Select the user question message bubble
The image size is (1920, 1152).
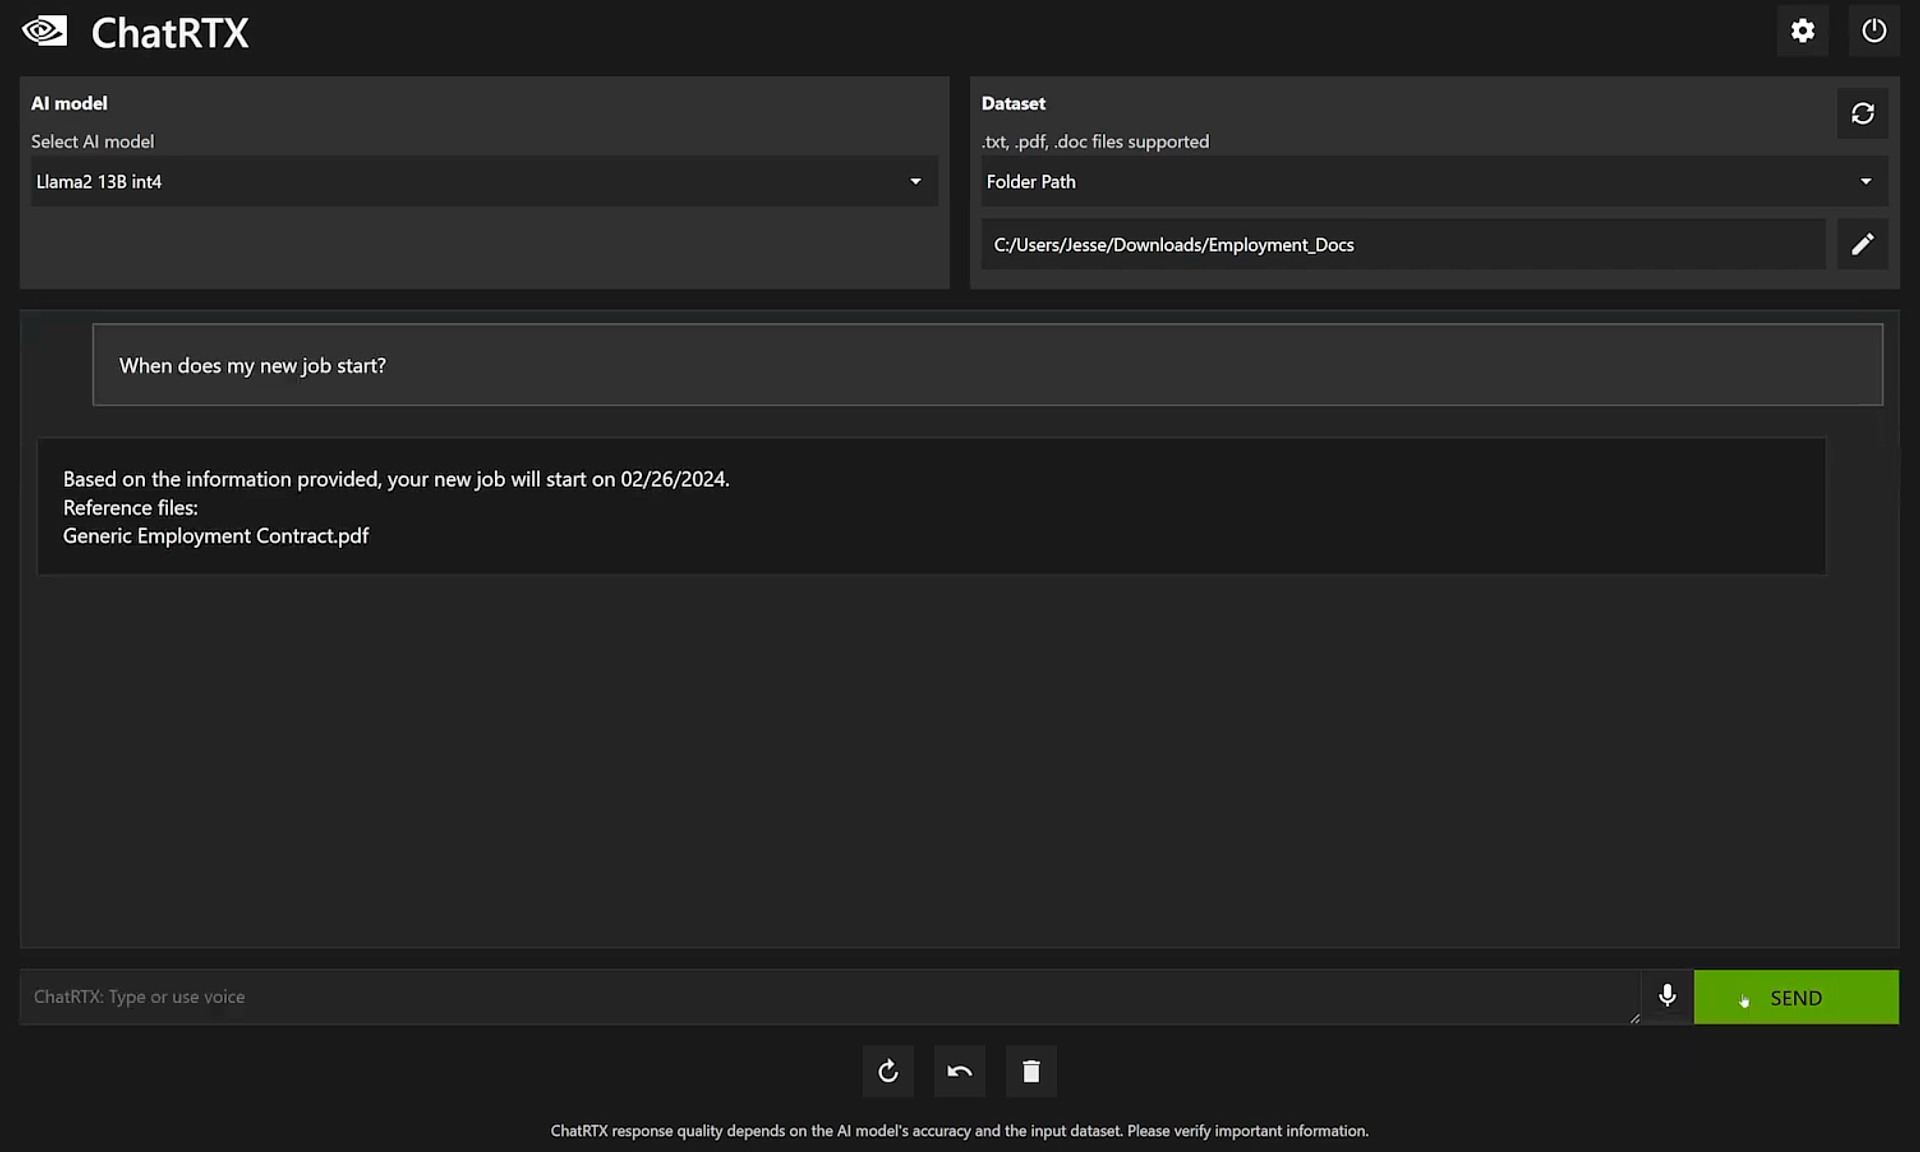pyautogui.click(x=987, y=365)
